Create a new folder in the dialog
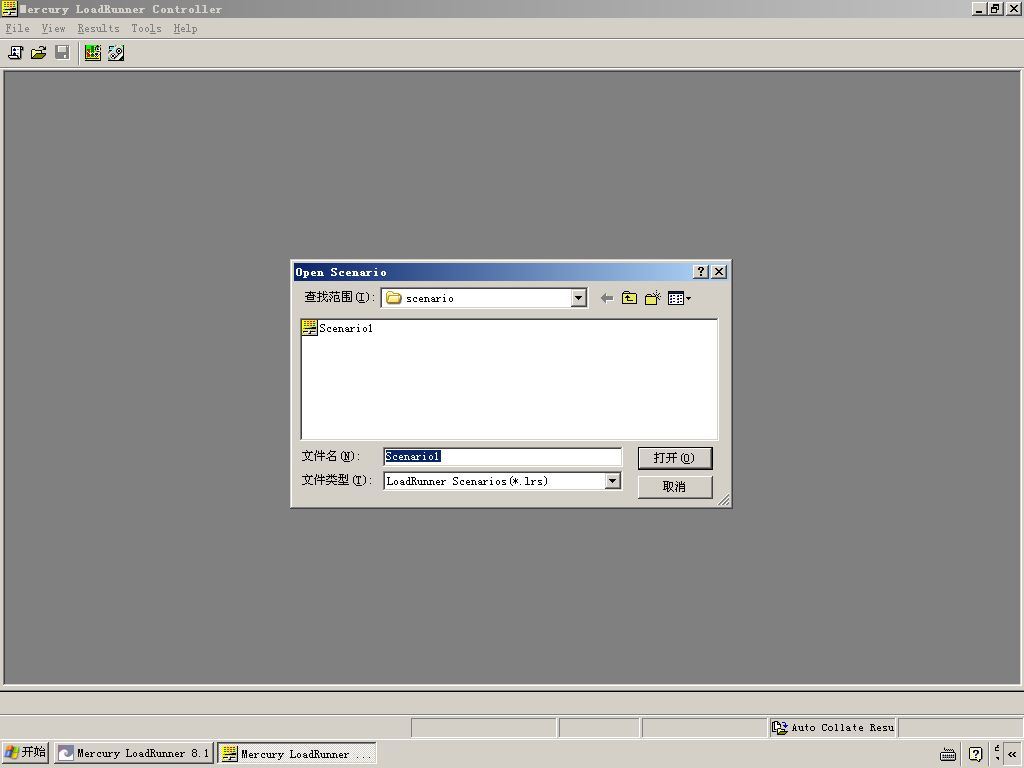This screenshot has height=768, width=1024. click(652, 298)
